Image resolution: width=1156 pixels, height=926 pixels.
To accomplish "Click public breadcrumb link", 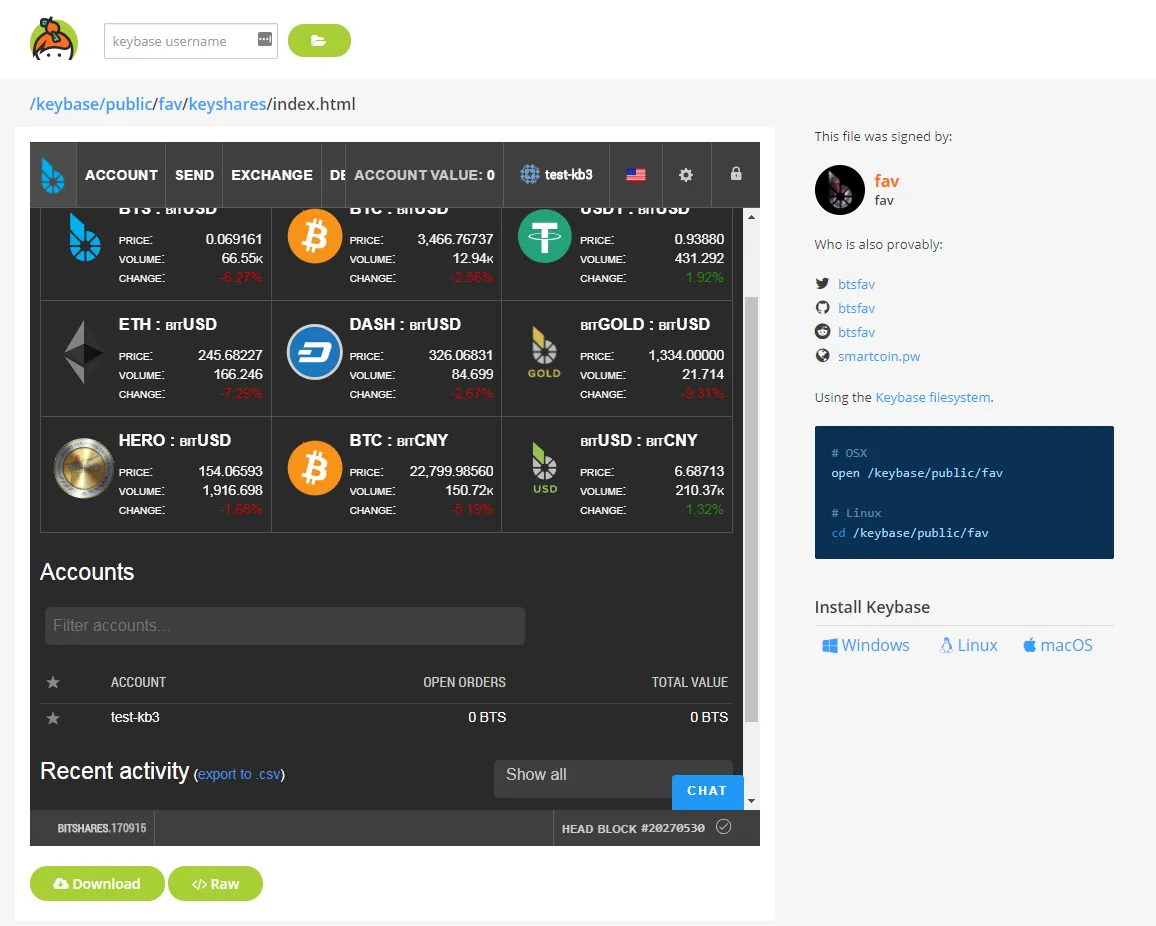I will pyautogui.click(x=129, y=104).
